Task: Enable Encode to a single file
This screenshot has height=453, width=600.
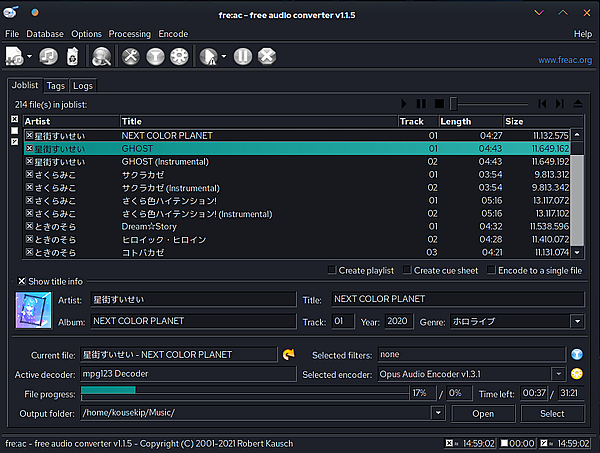Action: [x=491, y=270]
